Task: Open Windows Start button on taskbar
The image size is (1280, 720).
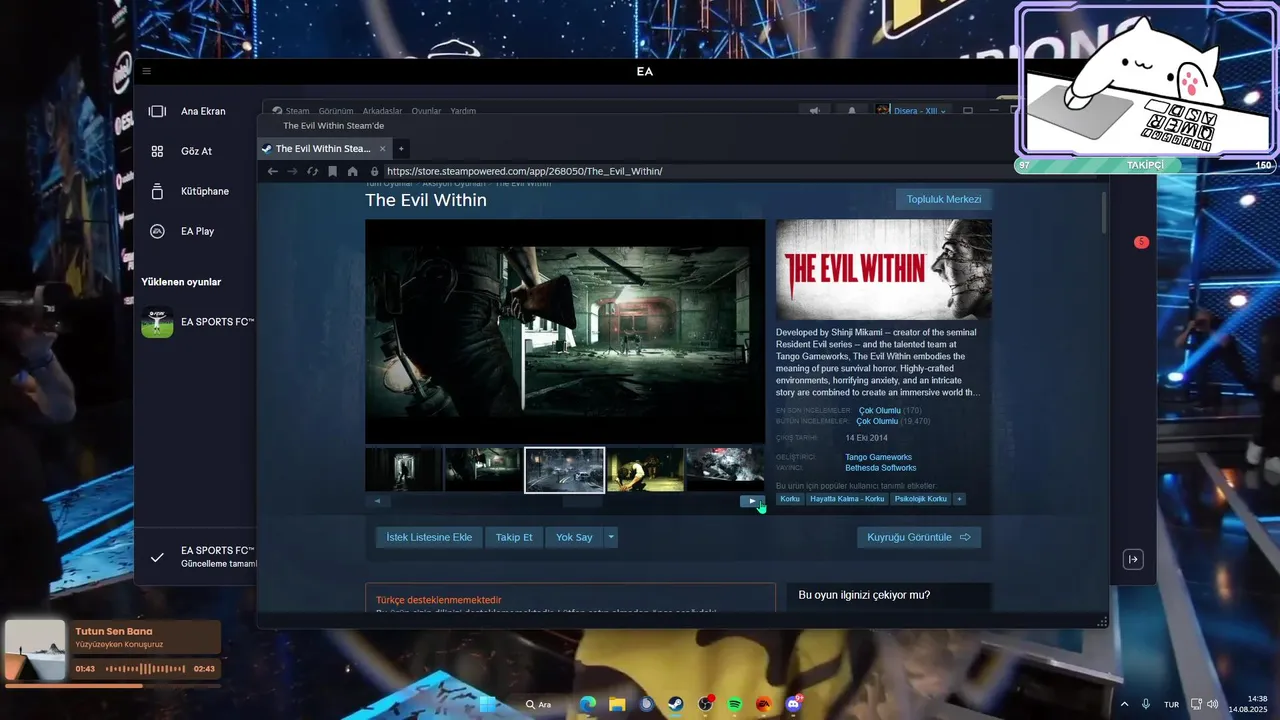Action: pyautogui.click(x=488, y=704)
